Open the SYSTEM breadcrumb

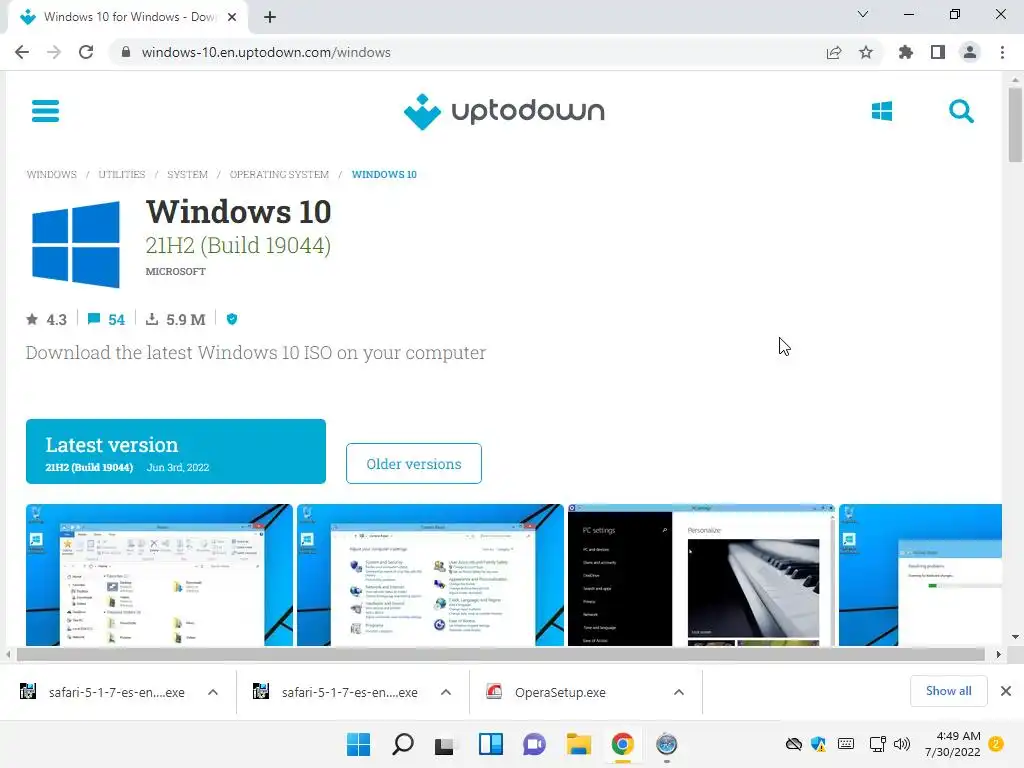pyautogui.click(x=187, y=174)
